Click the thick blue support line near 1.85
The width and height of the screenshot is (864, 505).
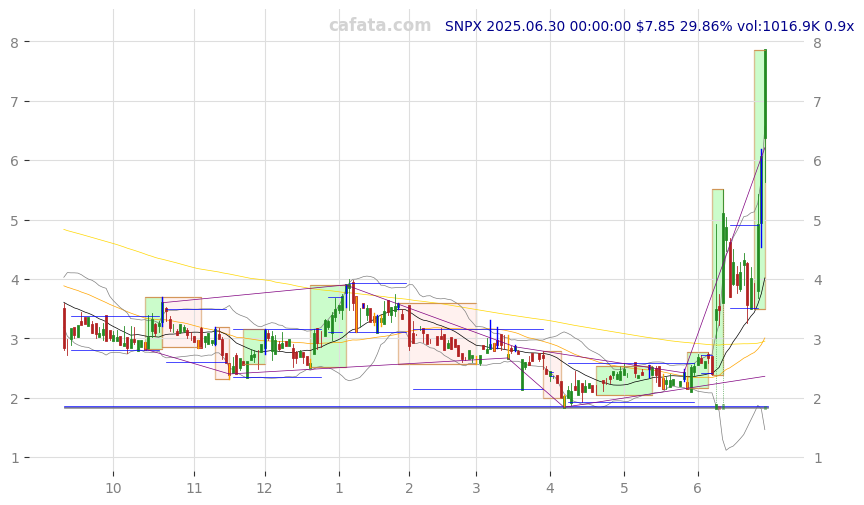tap(416, 407)
